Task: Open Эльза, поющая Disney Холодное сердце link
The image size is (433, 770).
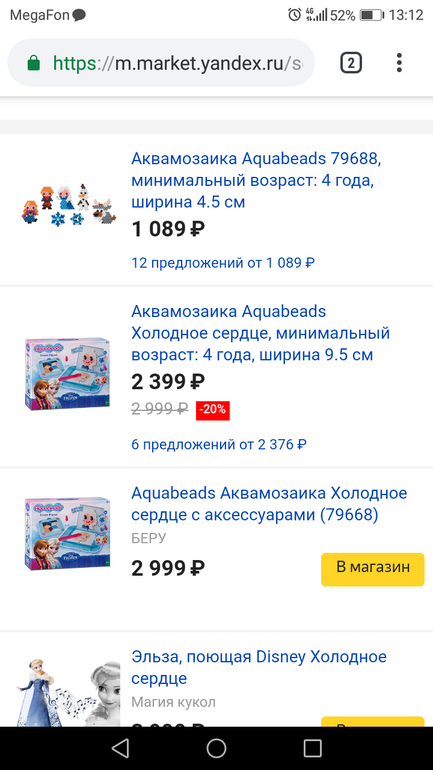Action: (259, 668)
